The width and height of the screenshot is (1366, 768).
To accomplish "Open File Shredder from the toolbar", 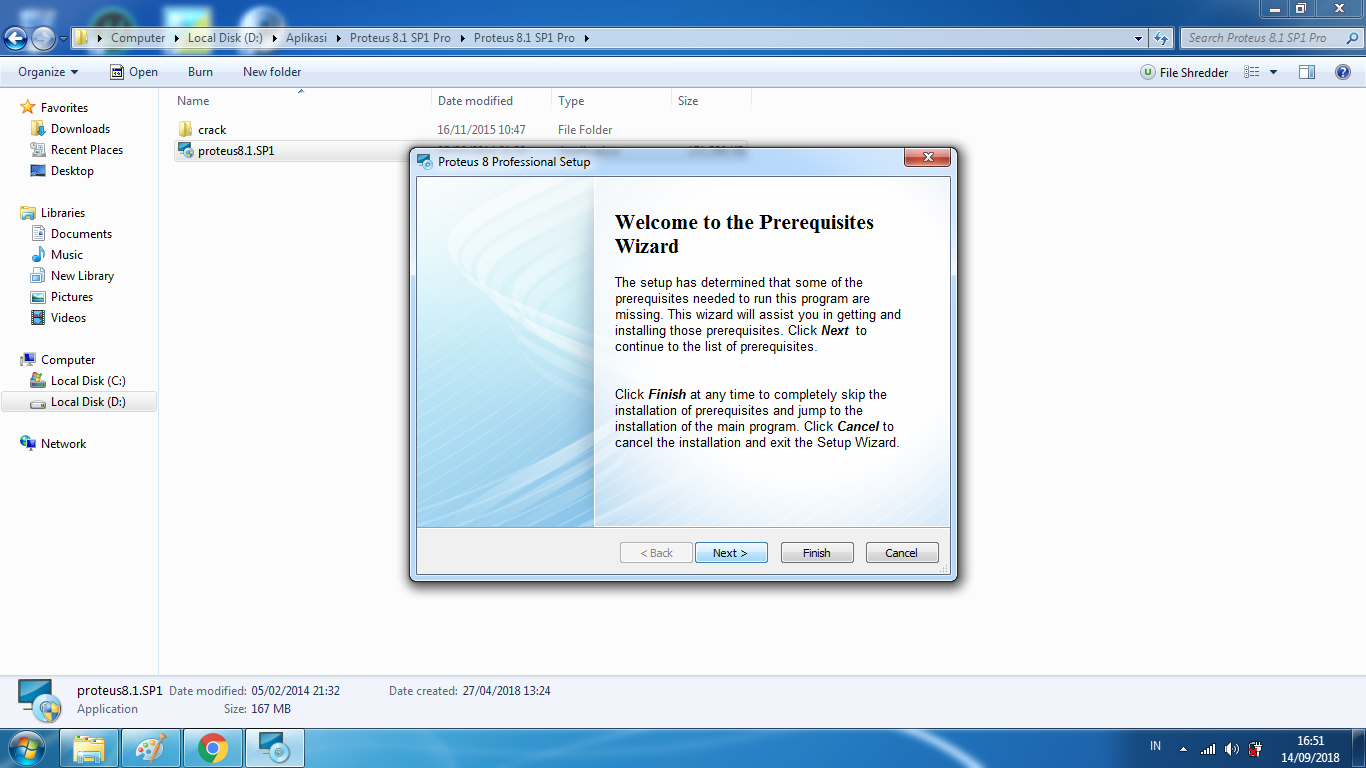I will (1185, 72).
